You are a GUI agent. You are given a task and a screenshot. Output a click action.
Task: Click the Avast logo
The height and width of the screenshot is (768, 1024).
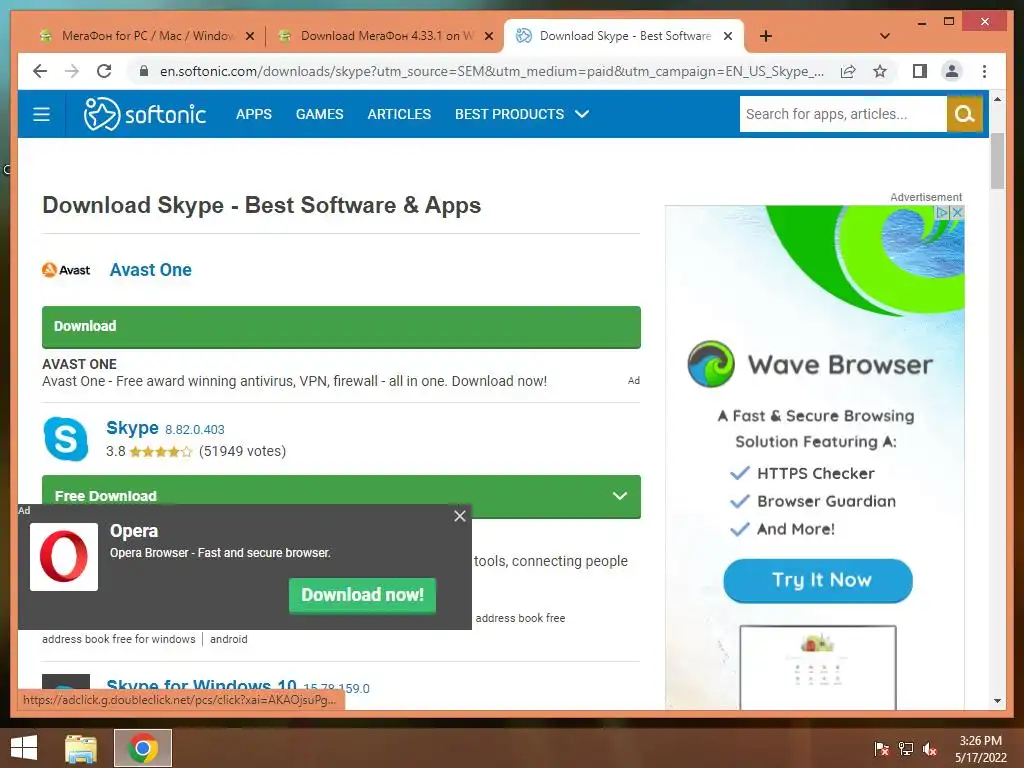(x=66, y=270)
